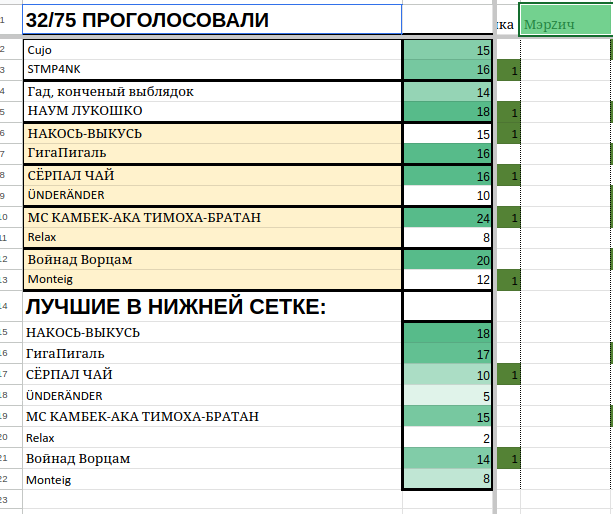Select the score 18 next to НАУМ ЛУКОШКО
Screen dimensions: 613x514
coord(447,111)
